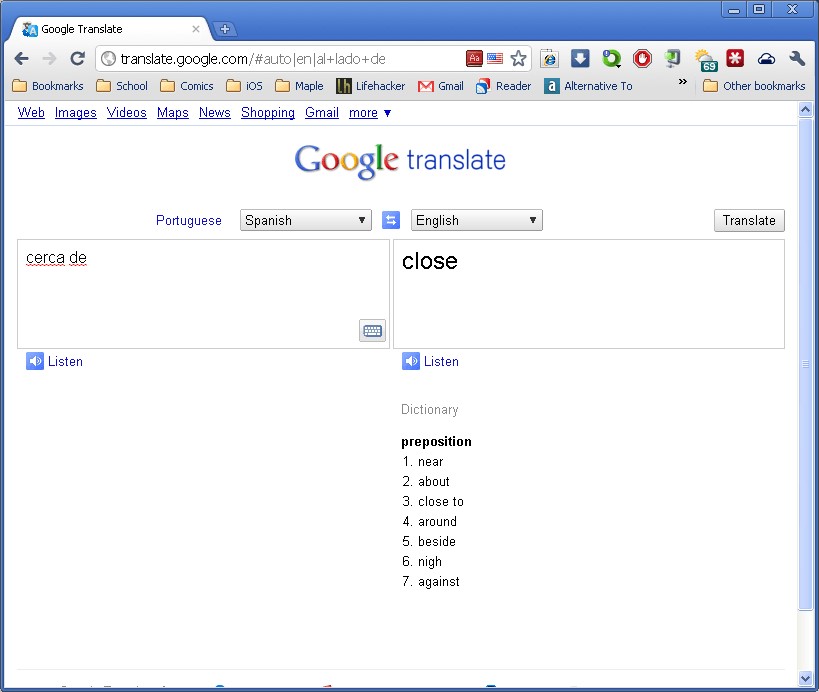Open the English target language dropdown

476,219
